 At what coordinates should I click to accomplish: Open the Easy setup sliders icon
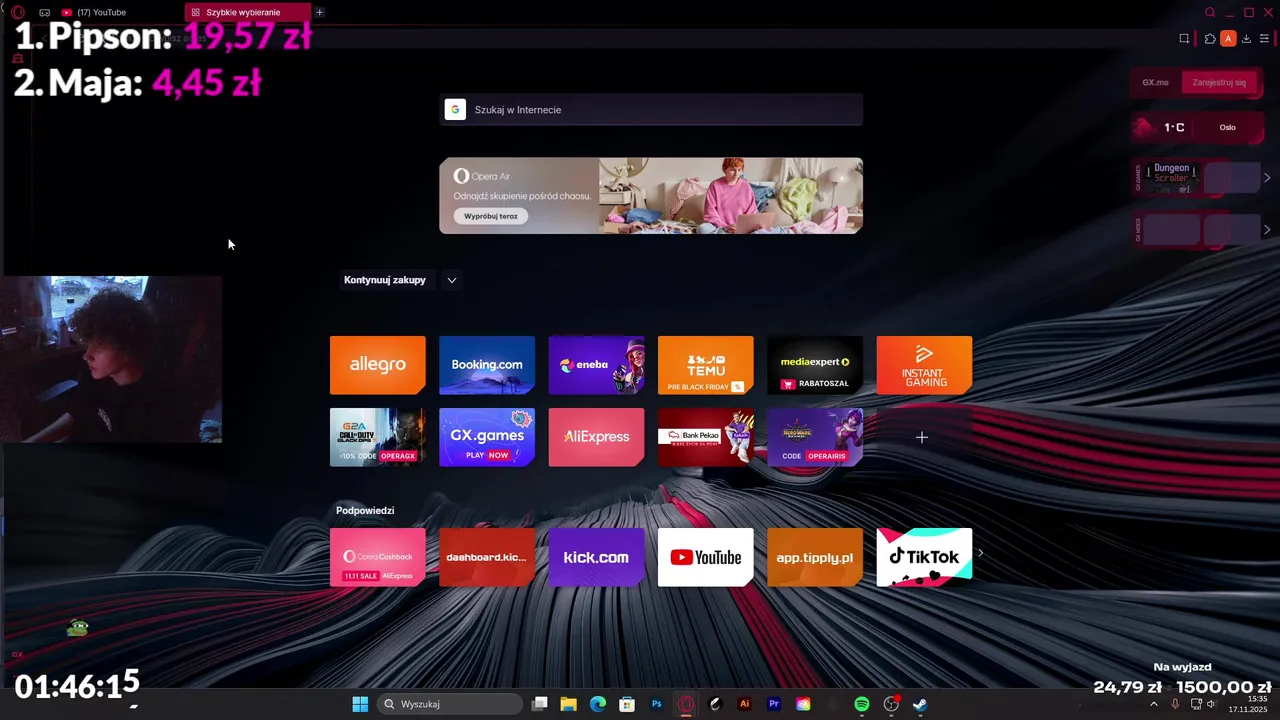[1264, 38]
